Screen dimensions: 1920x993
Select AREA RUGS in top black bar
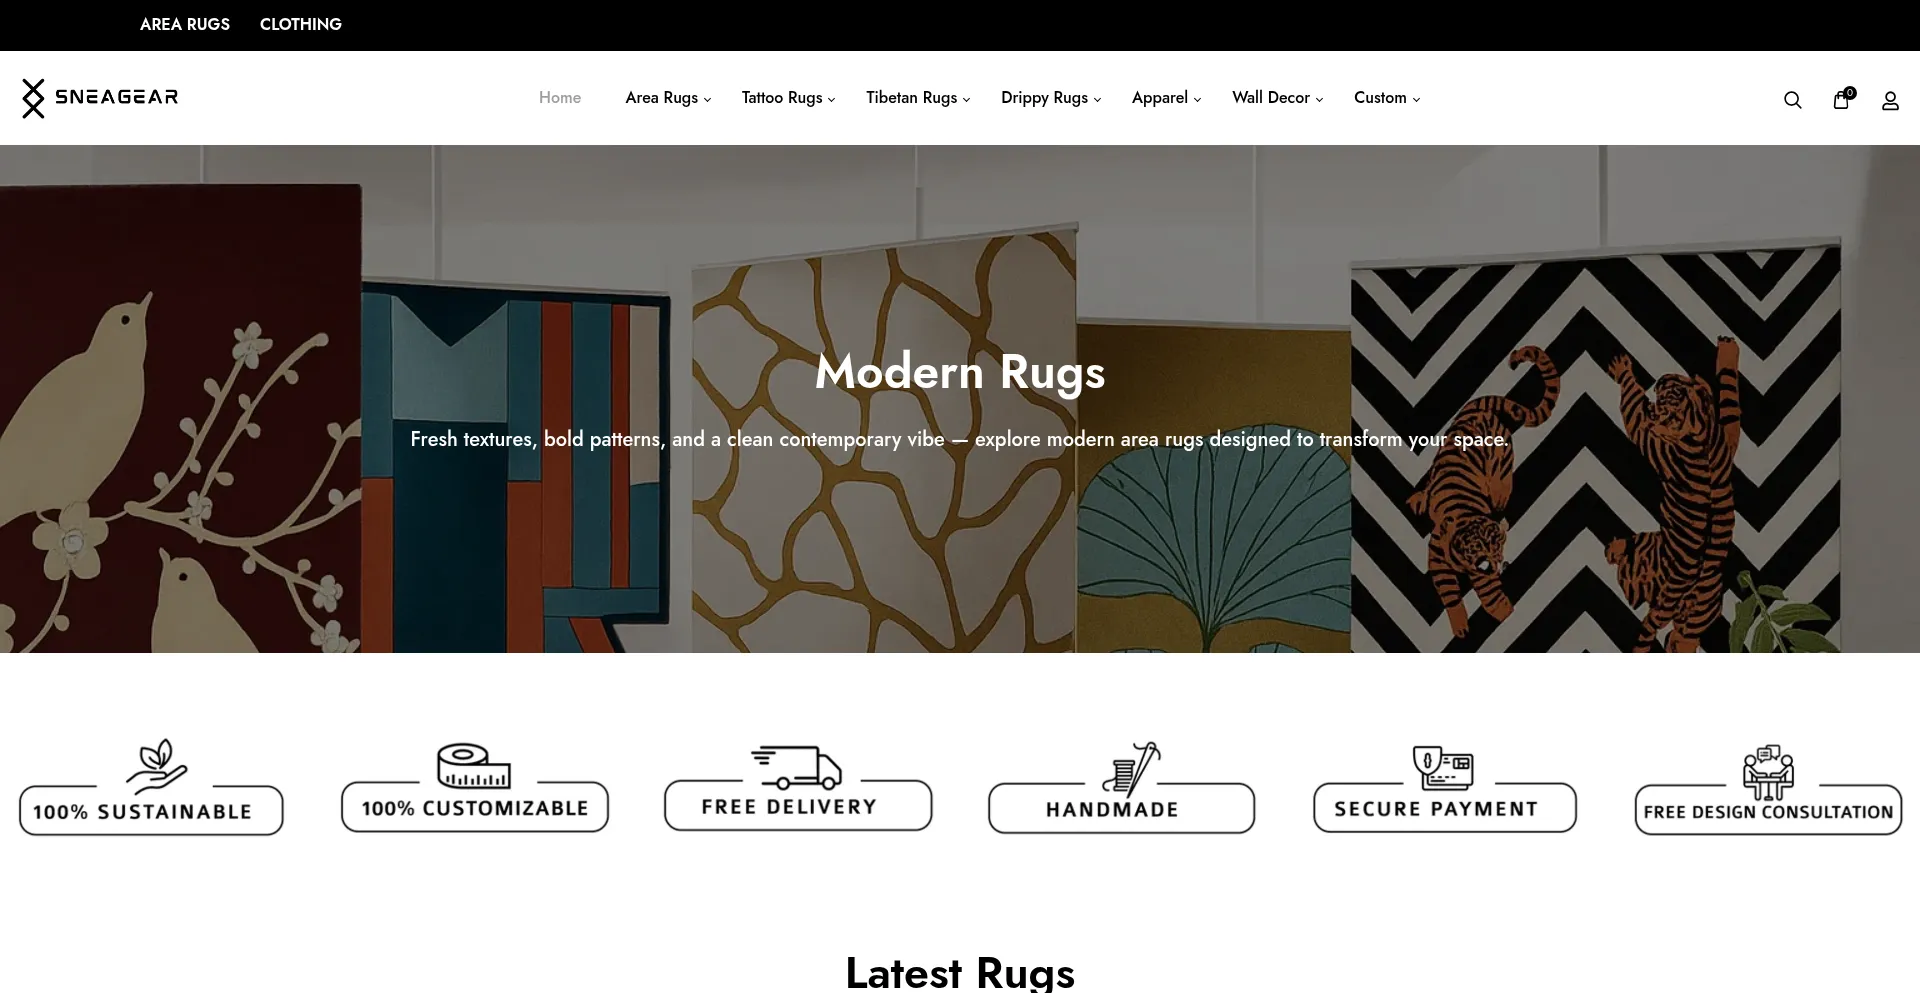185,24
